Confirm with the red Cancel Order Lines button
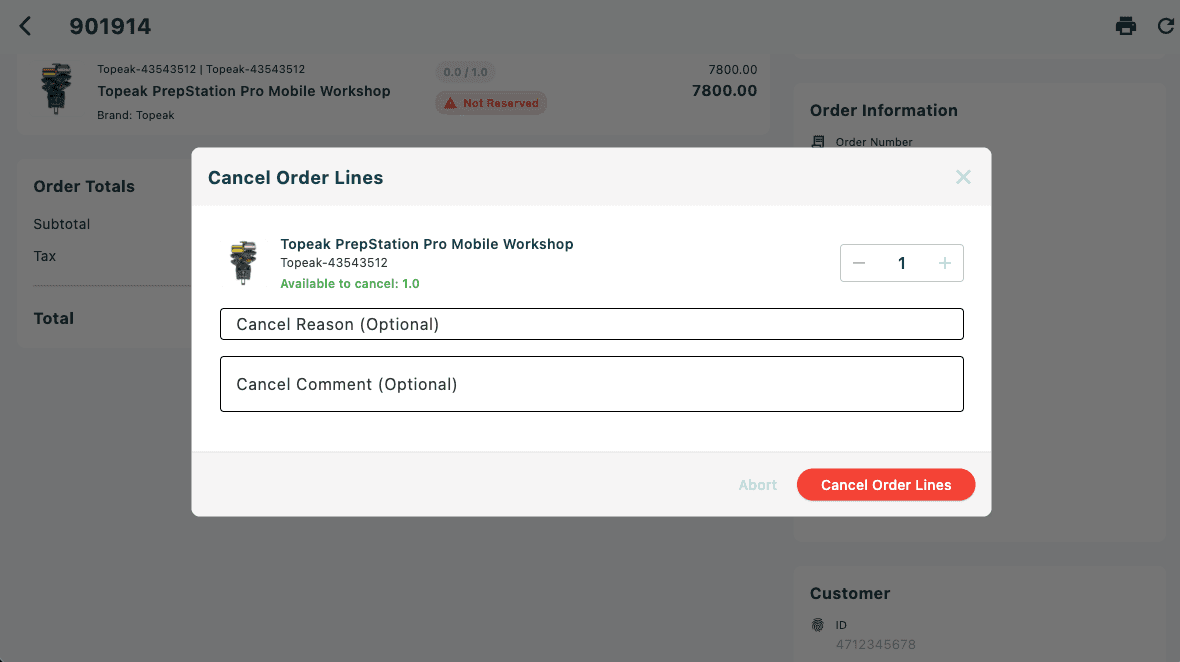1180x662 pixels. coord(886,485)
